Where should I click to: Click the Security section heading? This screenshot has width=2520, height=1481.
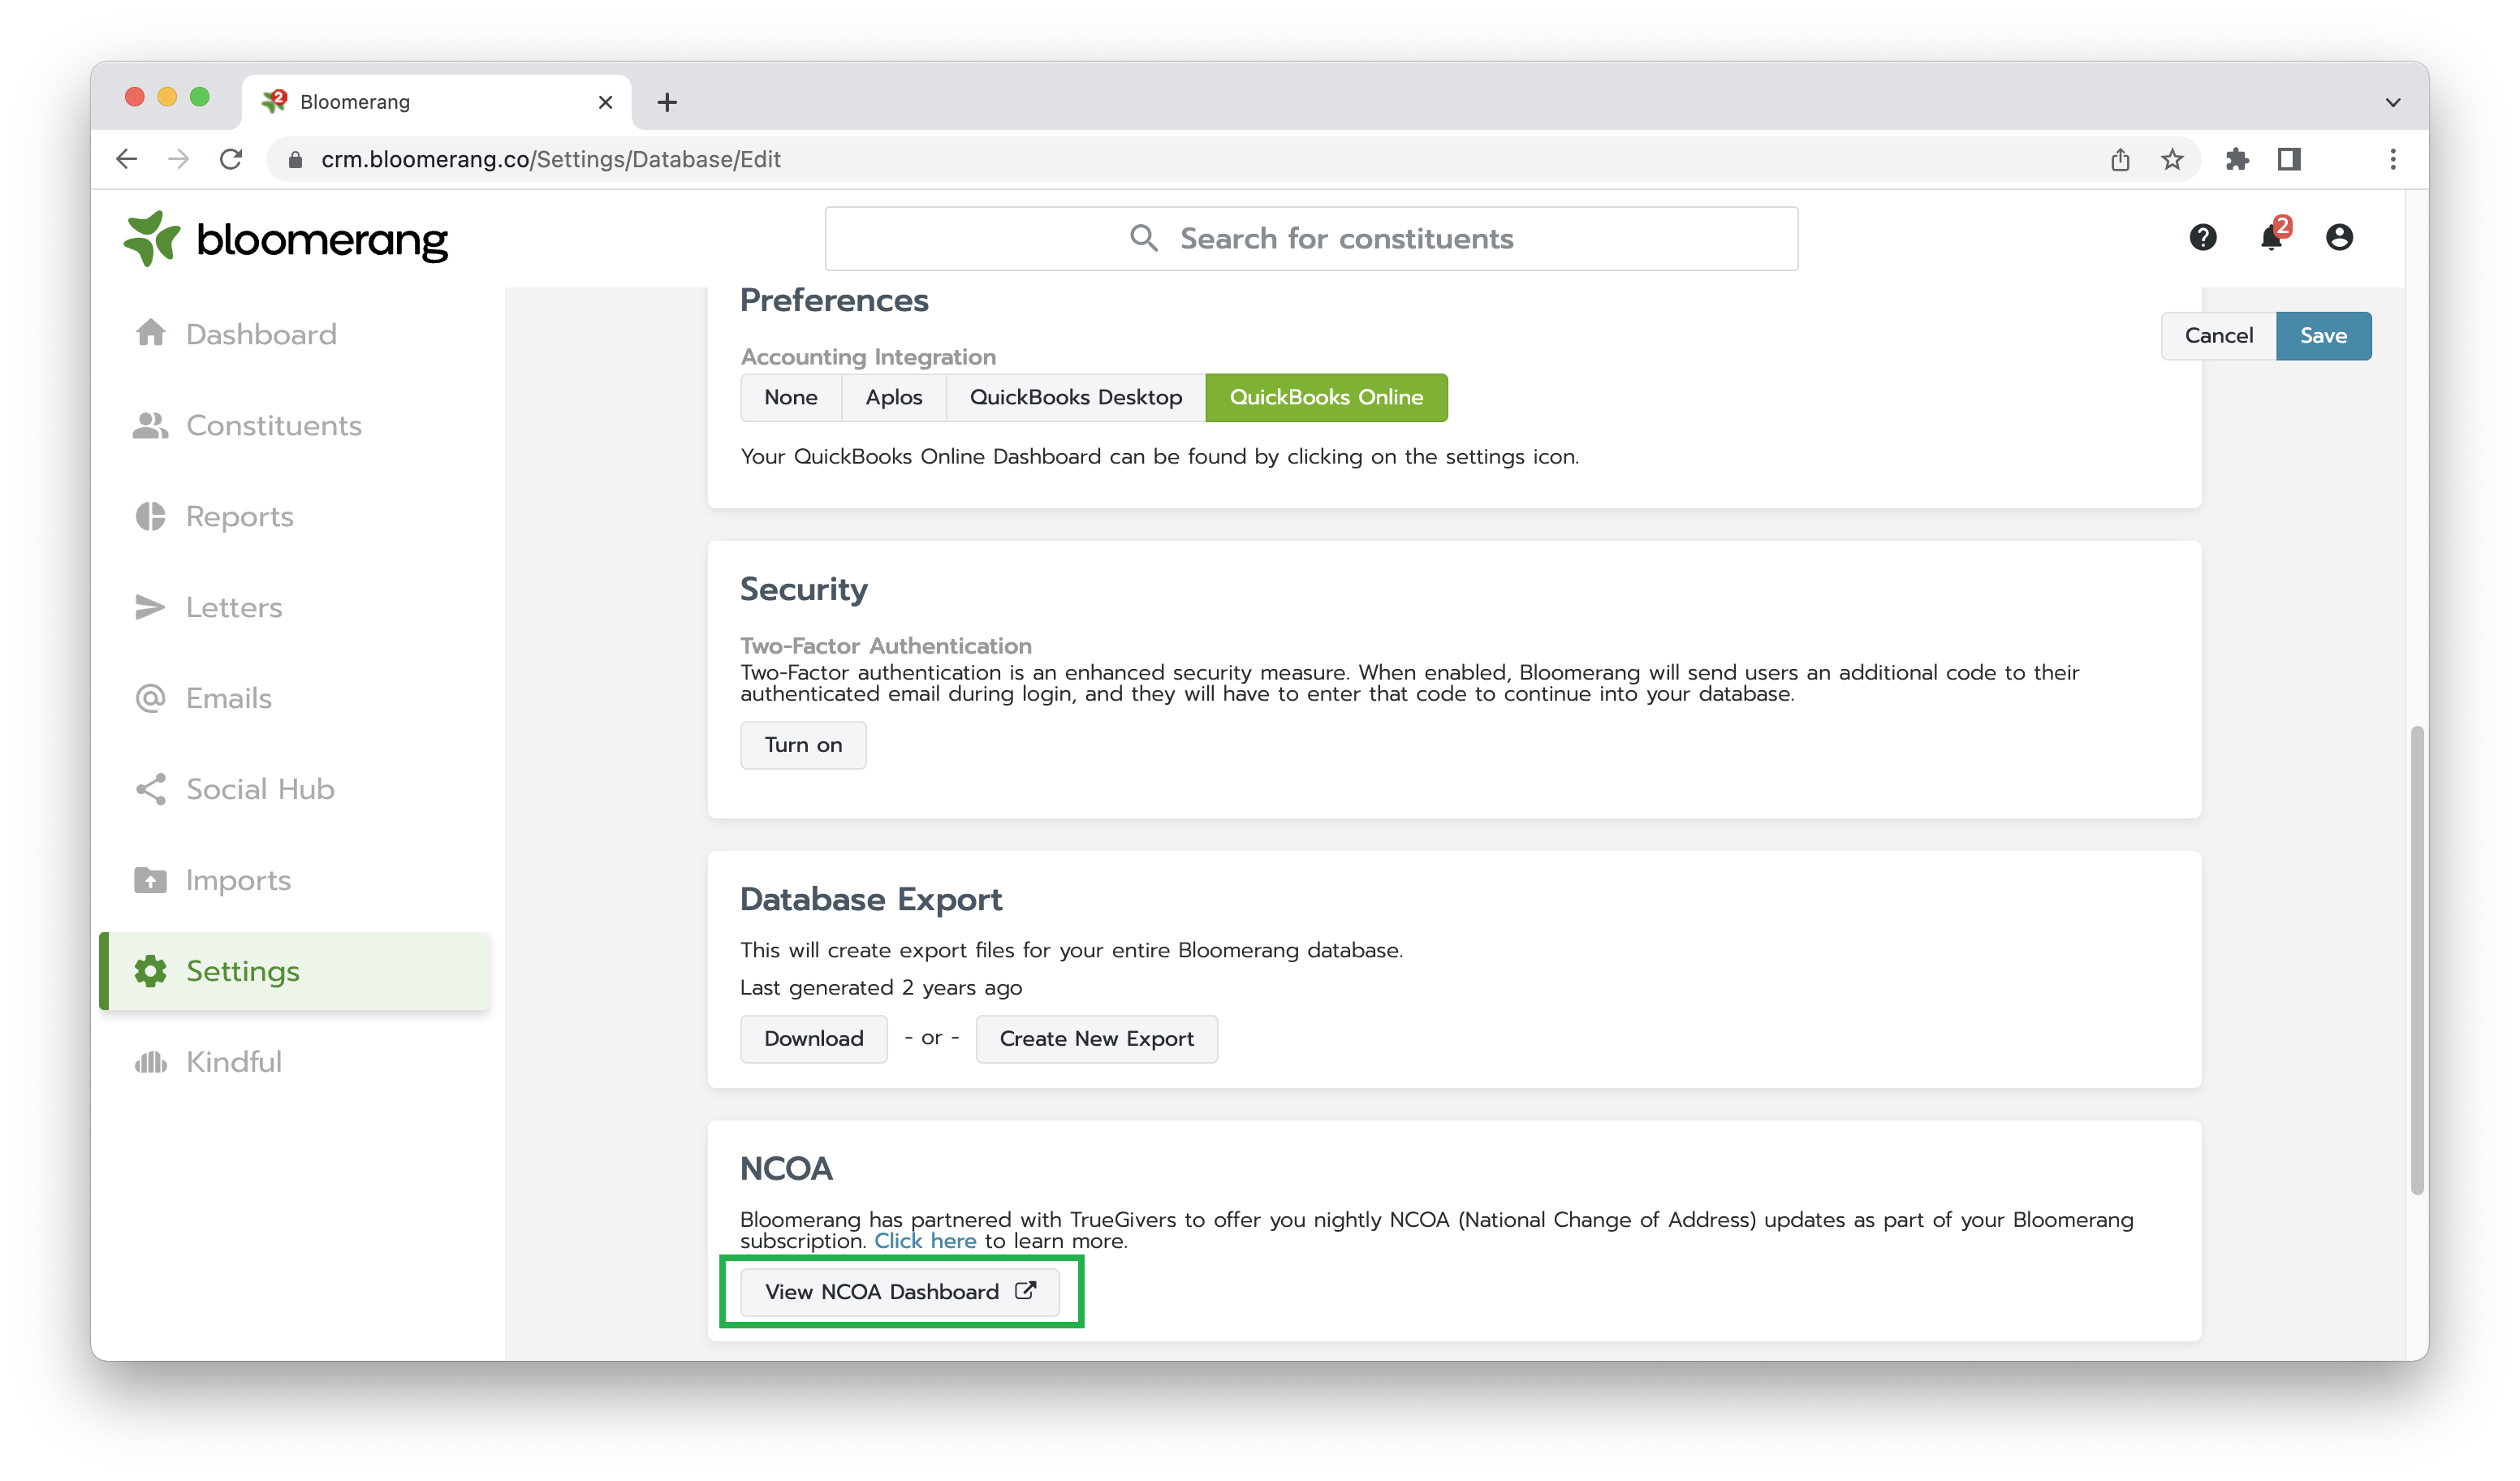pyautogui.click(x=803, y=589)
